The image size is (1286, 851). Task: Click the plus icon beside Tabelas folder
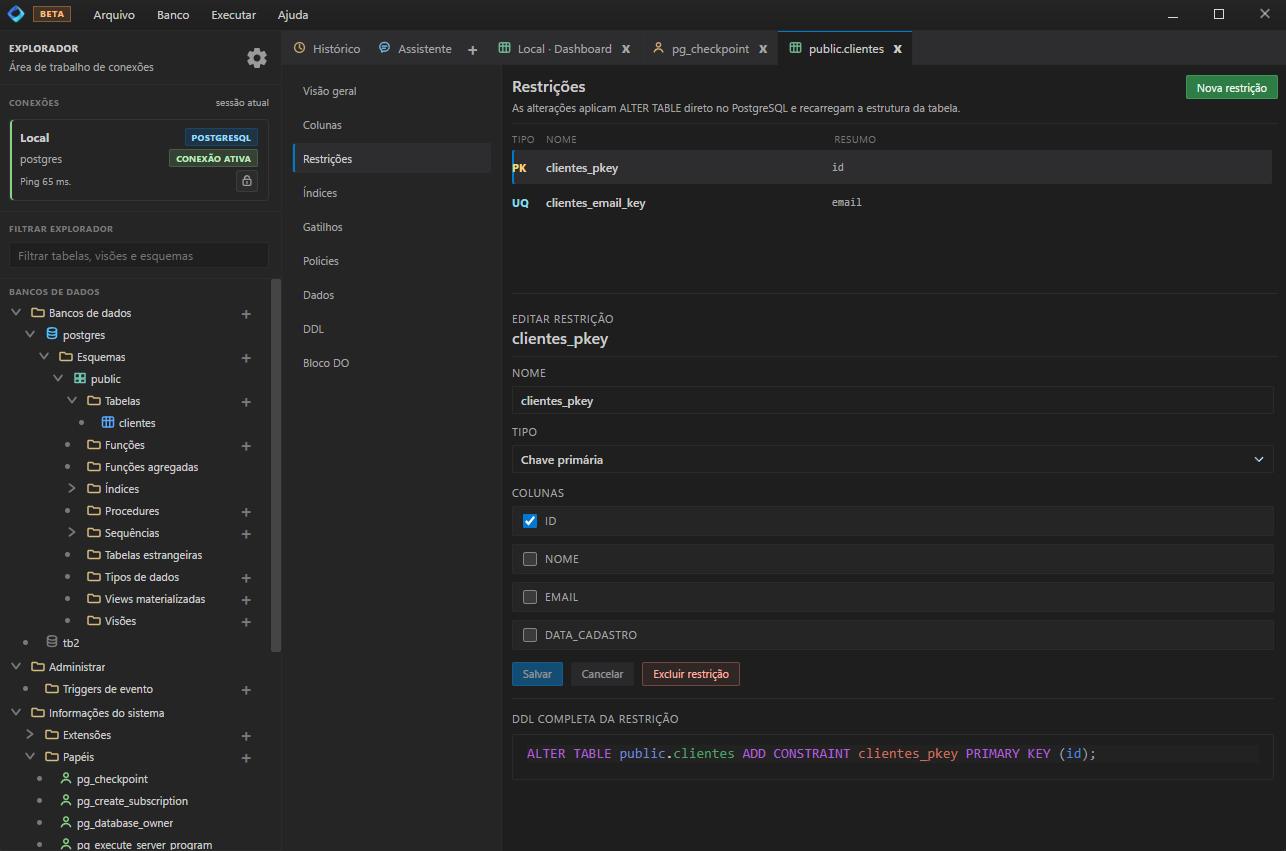pyautogui.click(x=246, y=402)
